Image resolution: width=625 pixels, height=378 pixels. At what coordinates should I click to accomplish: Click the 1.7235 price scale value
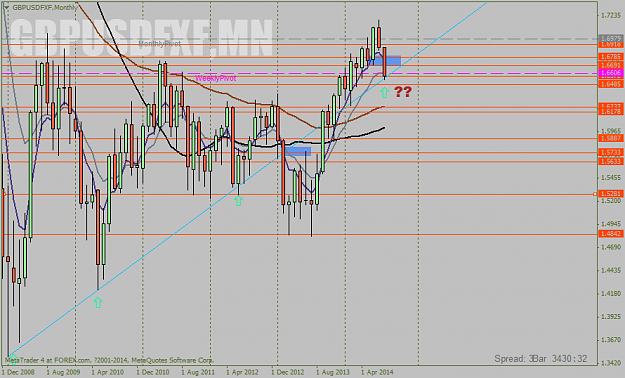pos(611,15)
